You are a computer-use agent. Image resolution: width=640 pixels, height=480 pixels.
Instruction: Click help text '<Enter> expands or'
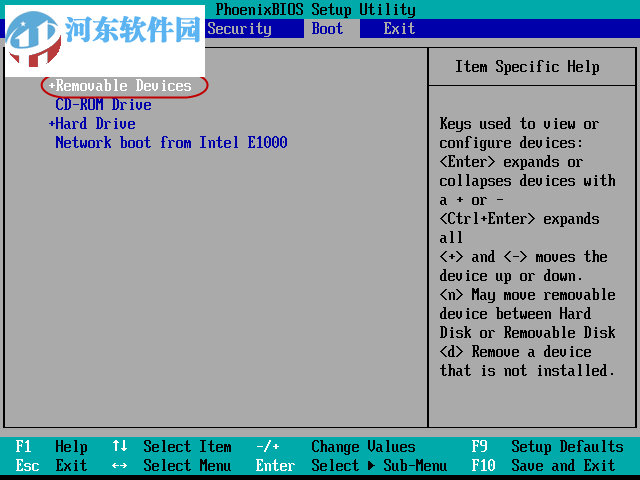(x=511, y=162)
